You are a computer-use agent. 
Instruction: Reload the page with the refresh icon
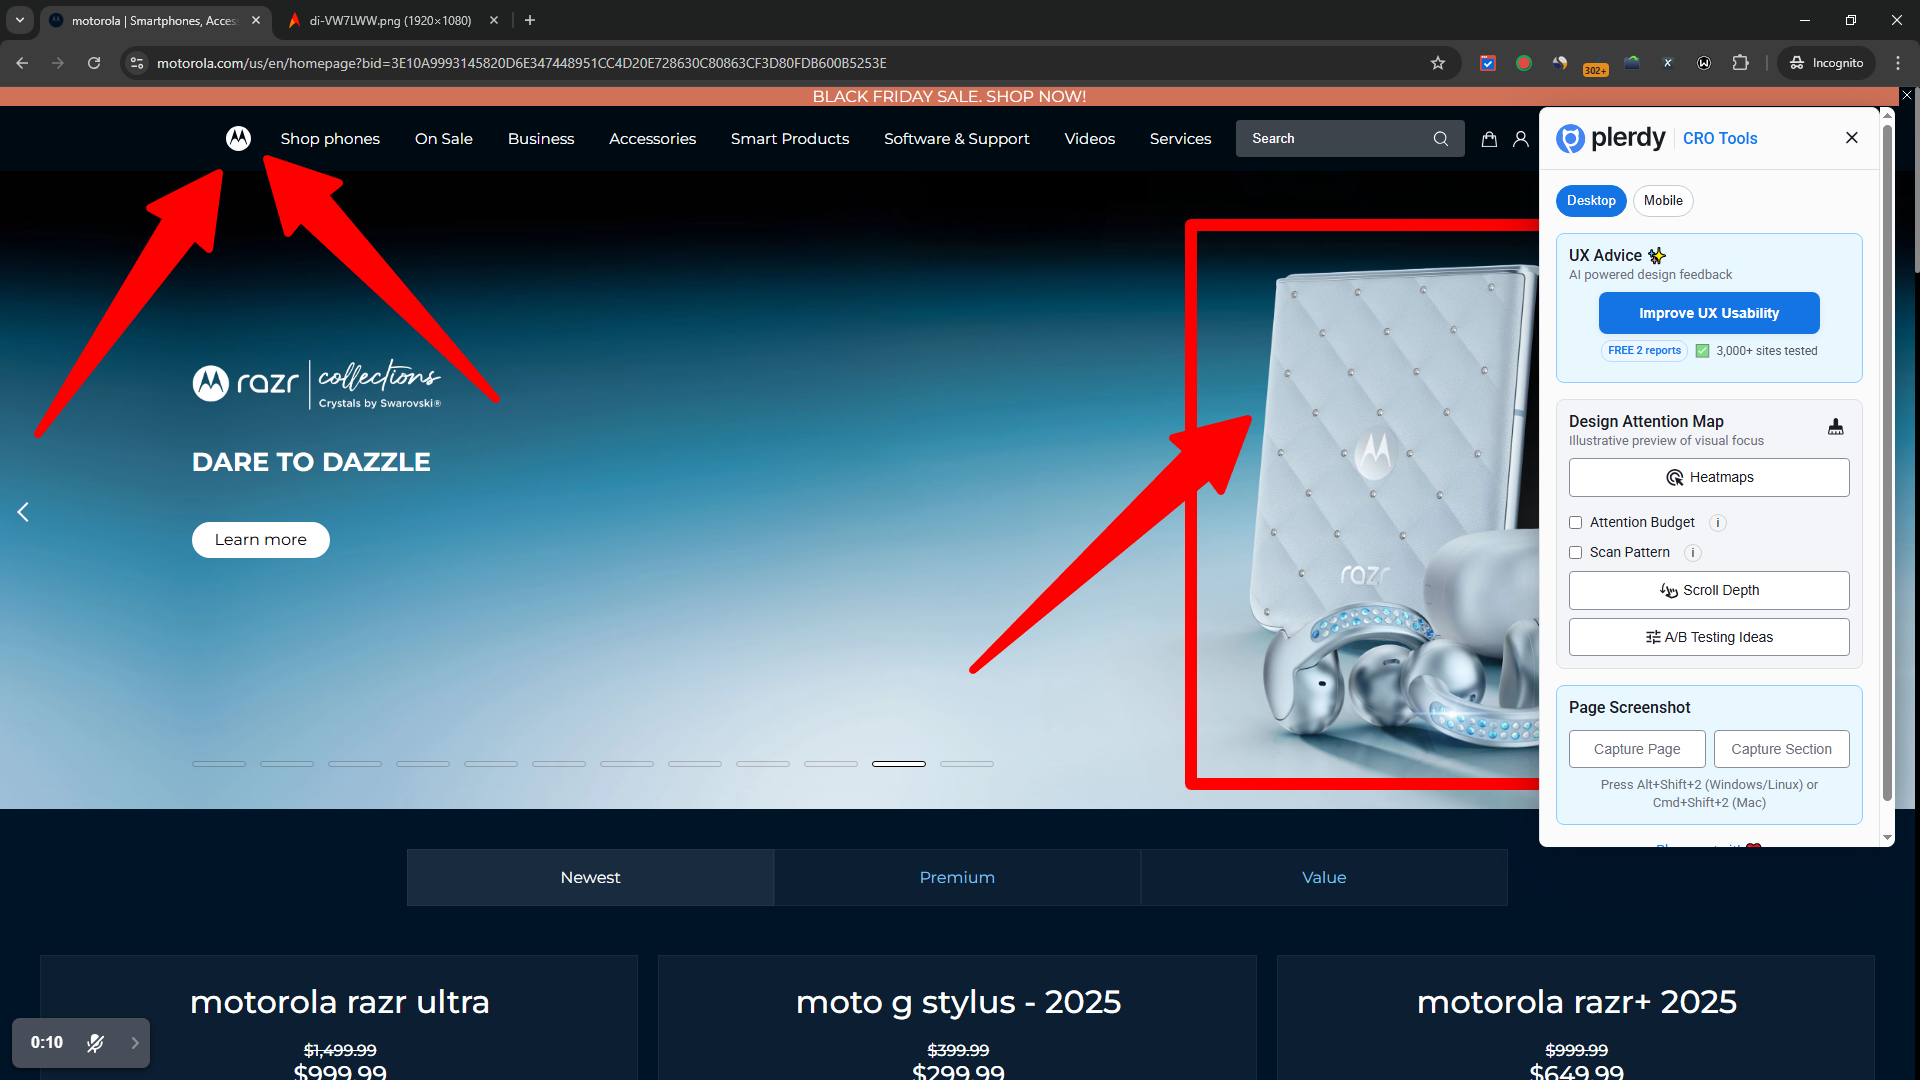[94, 63]
